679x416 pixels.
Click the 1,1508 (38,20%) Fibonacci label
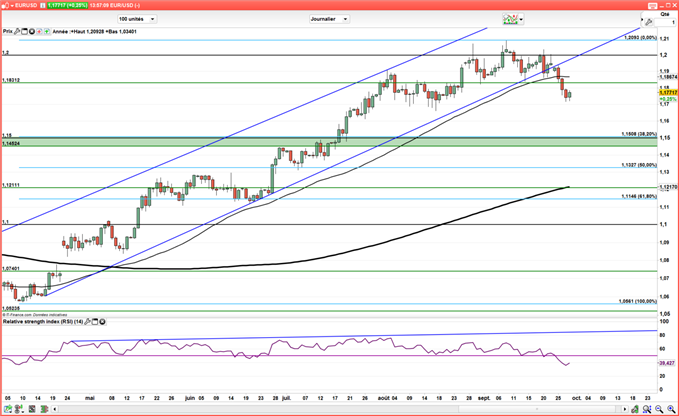pos(639,134)
